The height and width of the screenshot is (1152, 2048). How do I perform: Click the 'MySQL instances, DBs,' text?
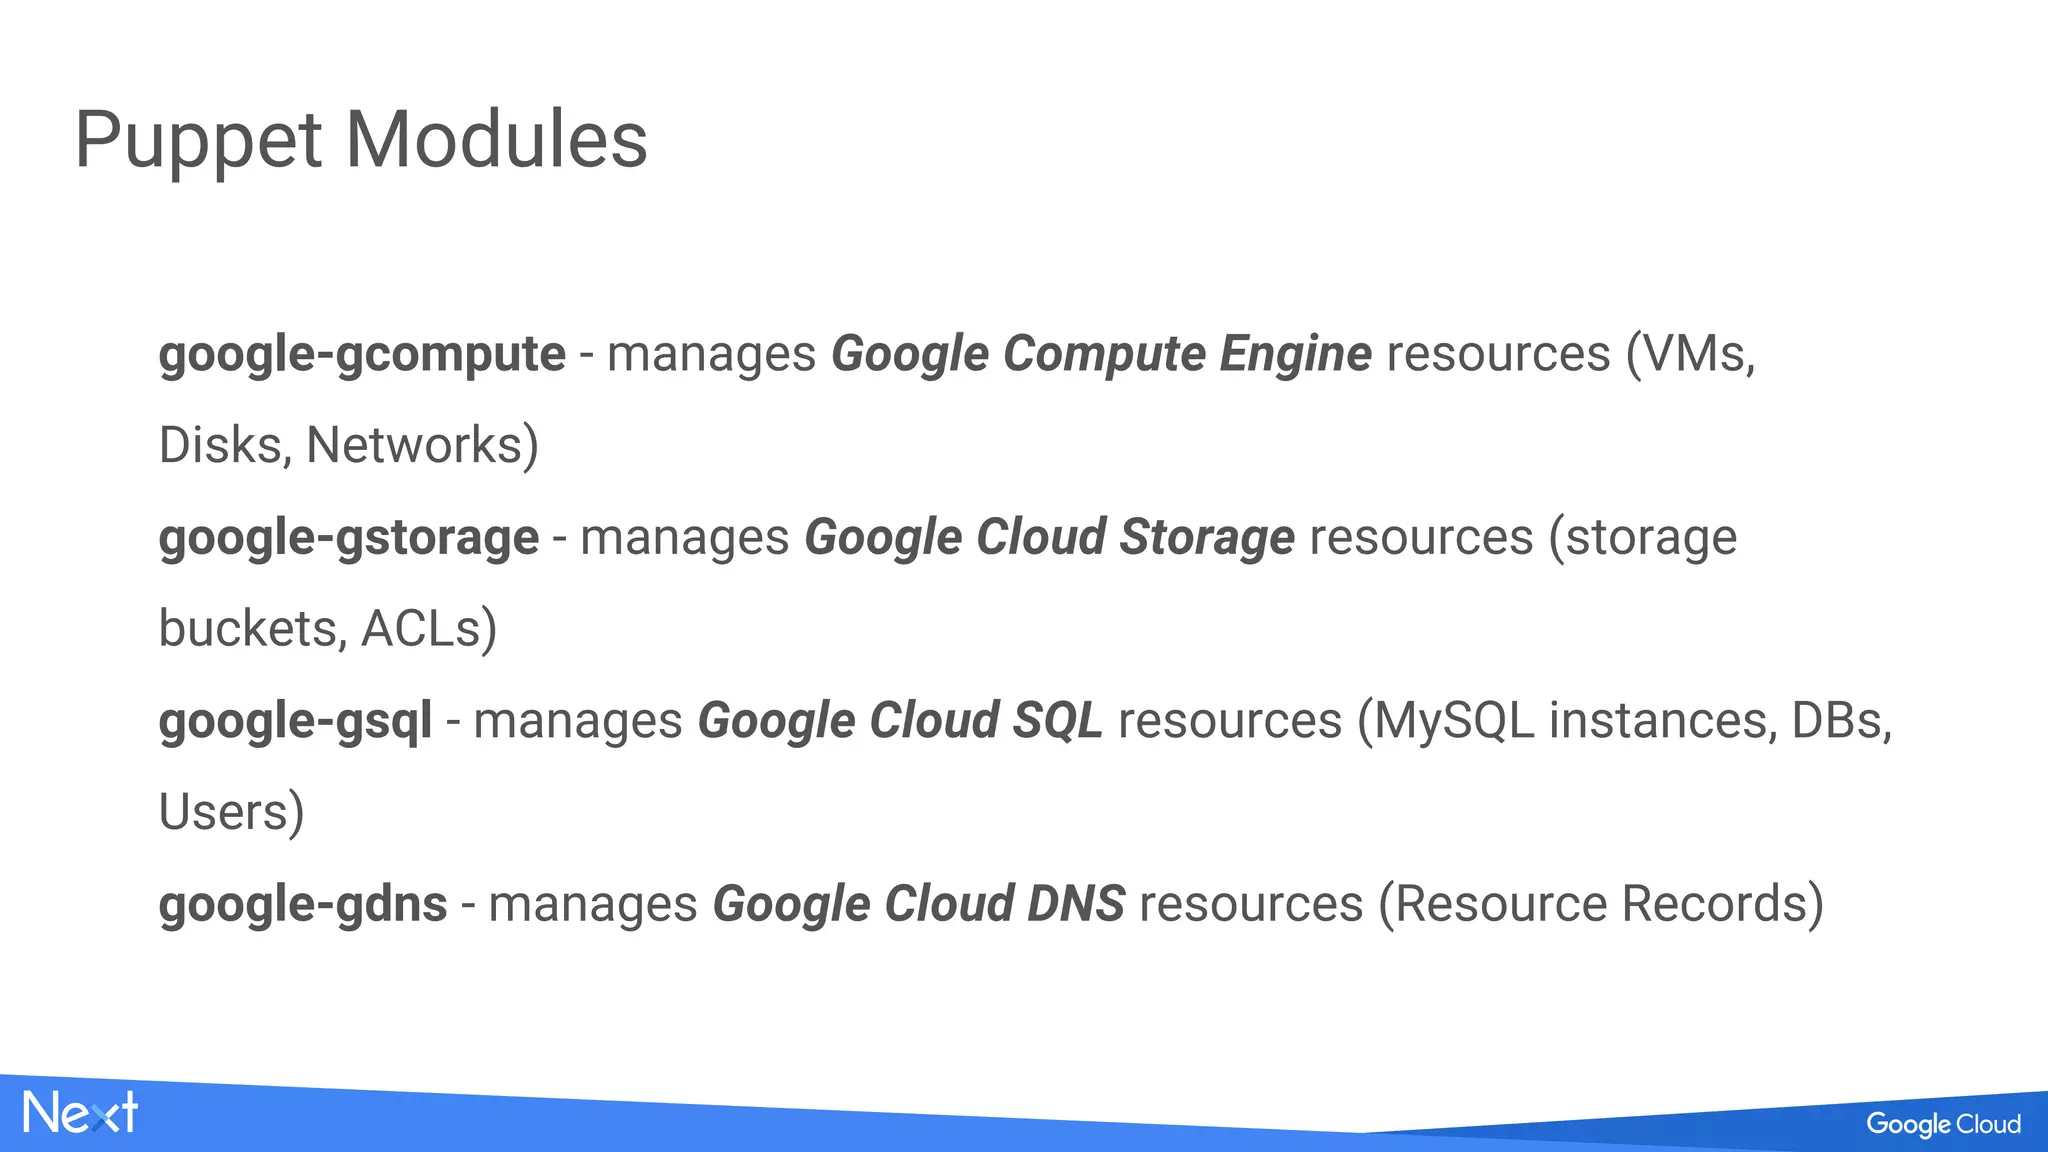click(1633, 722)
